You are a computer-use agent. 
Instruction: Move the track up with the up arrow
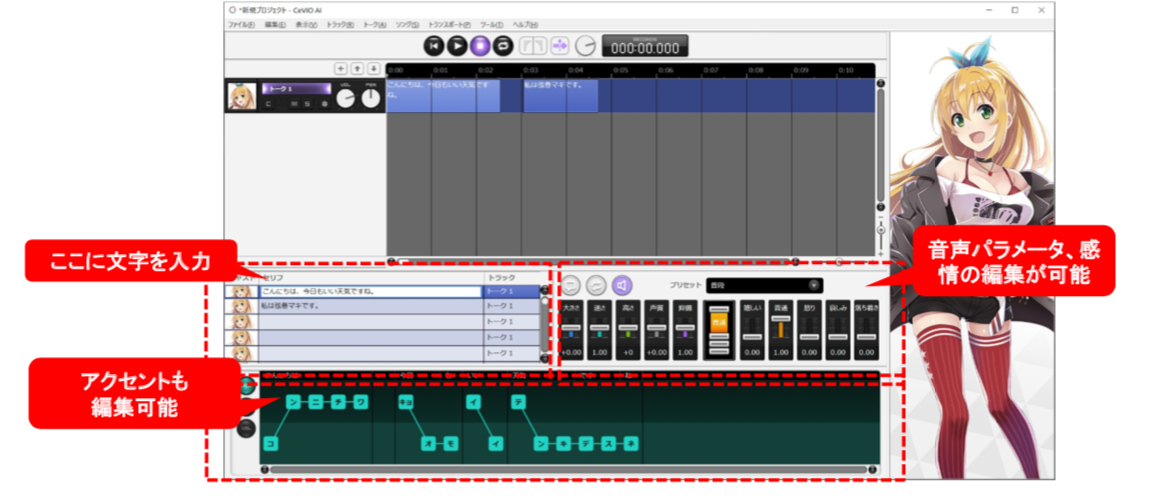point(357,69)
